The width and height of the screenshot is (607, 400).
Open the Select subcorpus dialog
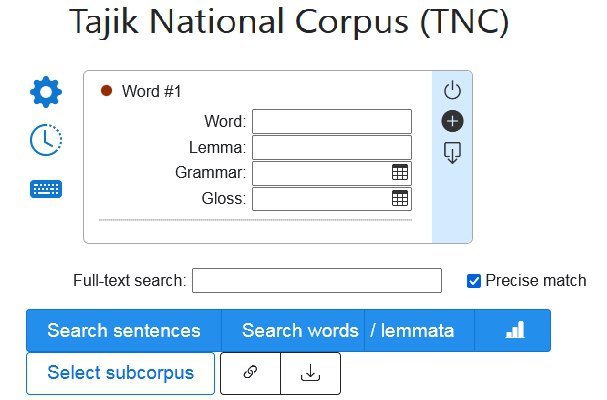coord(120,373)
